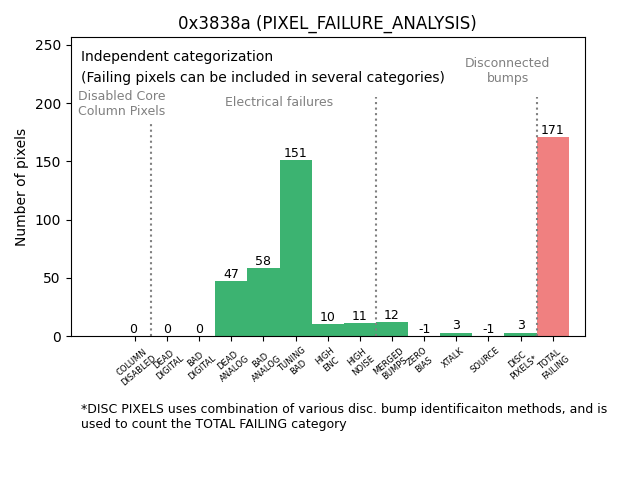Image resolution: width=640 pixels, height=480 pixels.
Task: Click the MERGED BUMPS bar
Action: (391, 329)
